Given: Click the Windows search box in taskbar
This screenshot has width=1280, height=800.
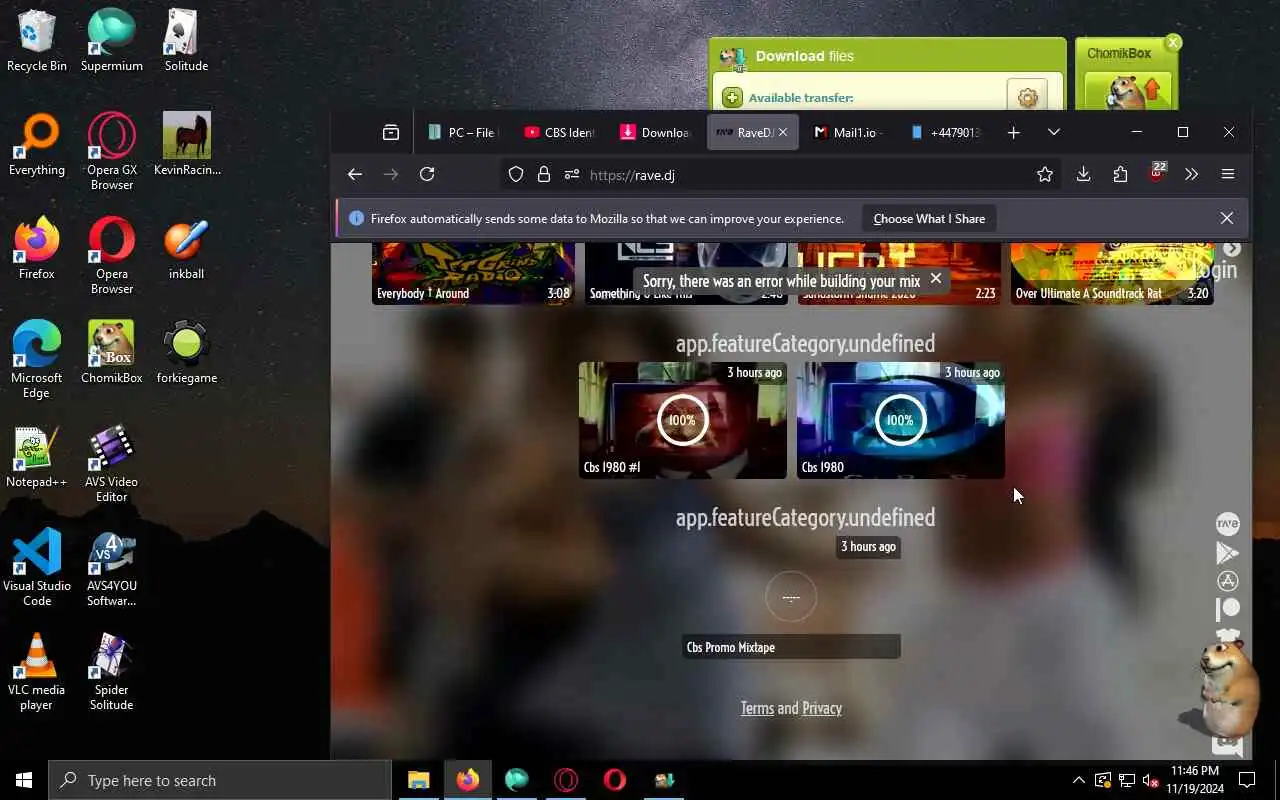Looking at the screenshot, I should [x=220, y=780].
